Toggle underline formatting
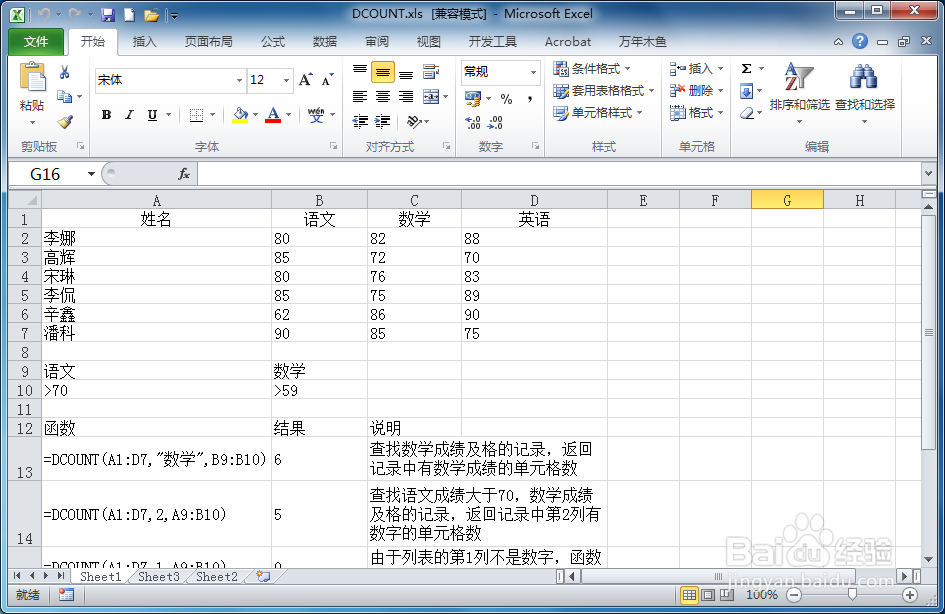The image size is (945, 614). (x=149, y=115)
